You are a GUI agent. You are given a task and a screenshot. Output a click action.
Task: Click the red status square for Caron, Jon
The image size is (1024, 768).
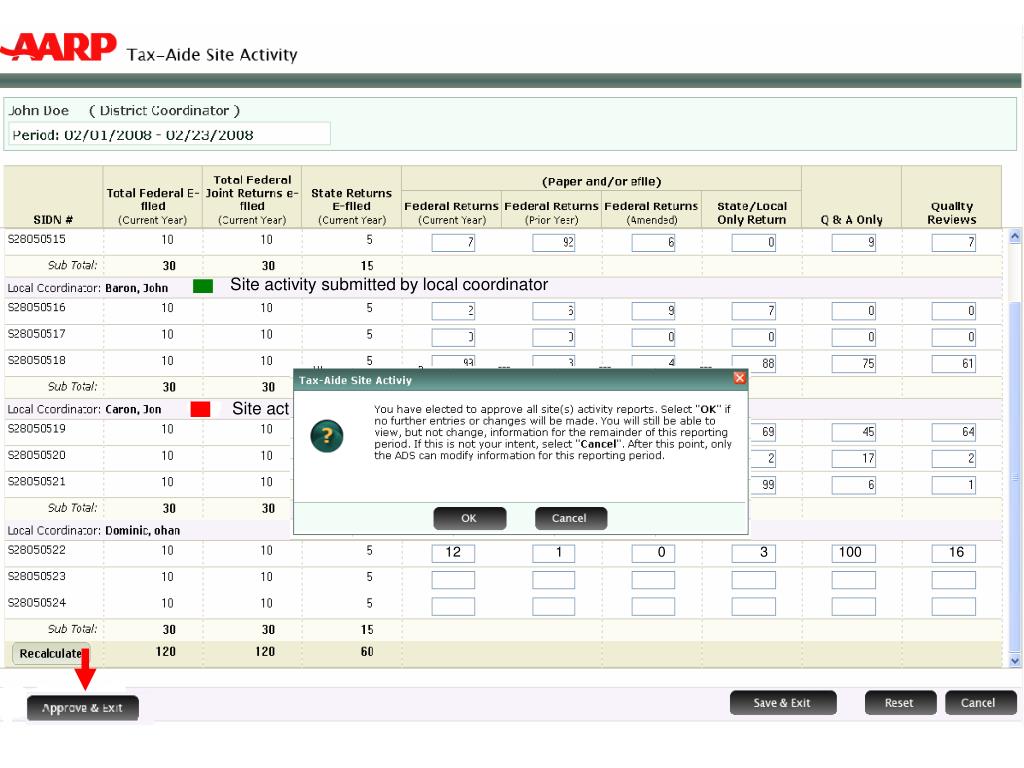coord(200,409)
